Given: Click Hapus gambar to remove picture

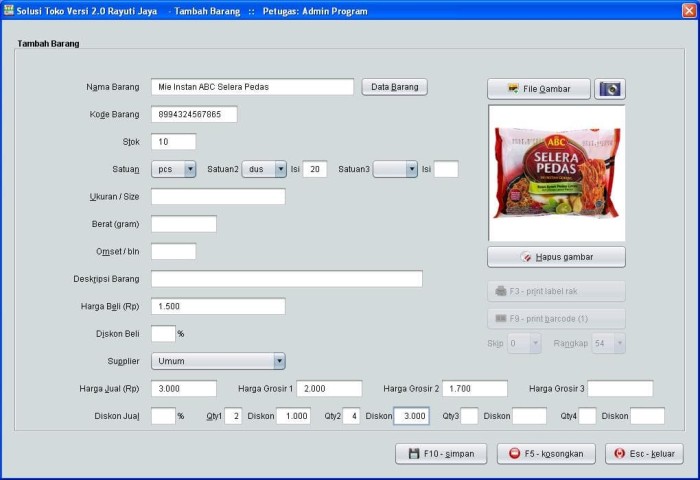Looking at the screenshot, I should [x=556, y=257].
